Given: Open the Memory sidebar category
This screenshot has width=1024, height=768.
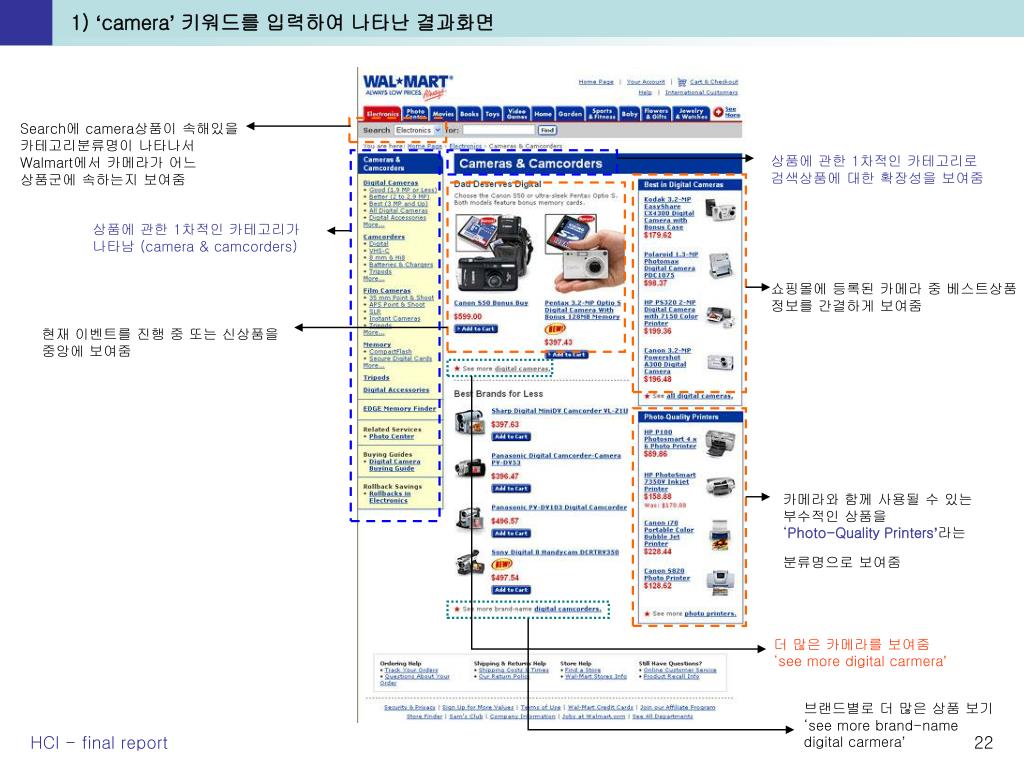Looking at the screenshot, I should coord(377,345).
